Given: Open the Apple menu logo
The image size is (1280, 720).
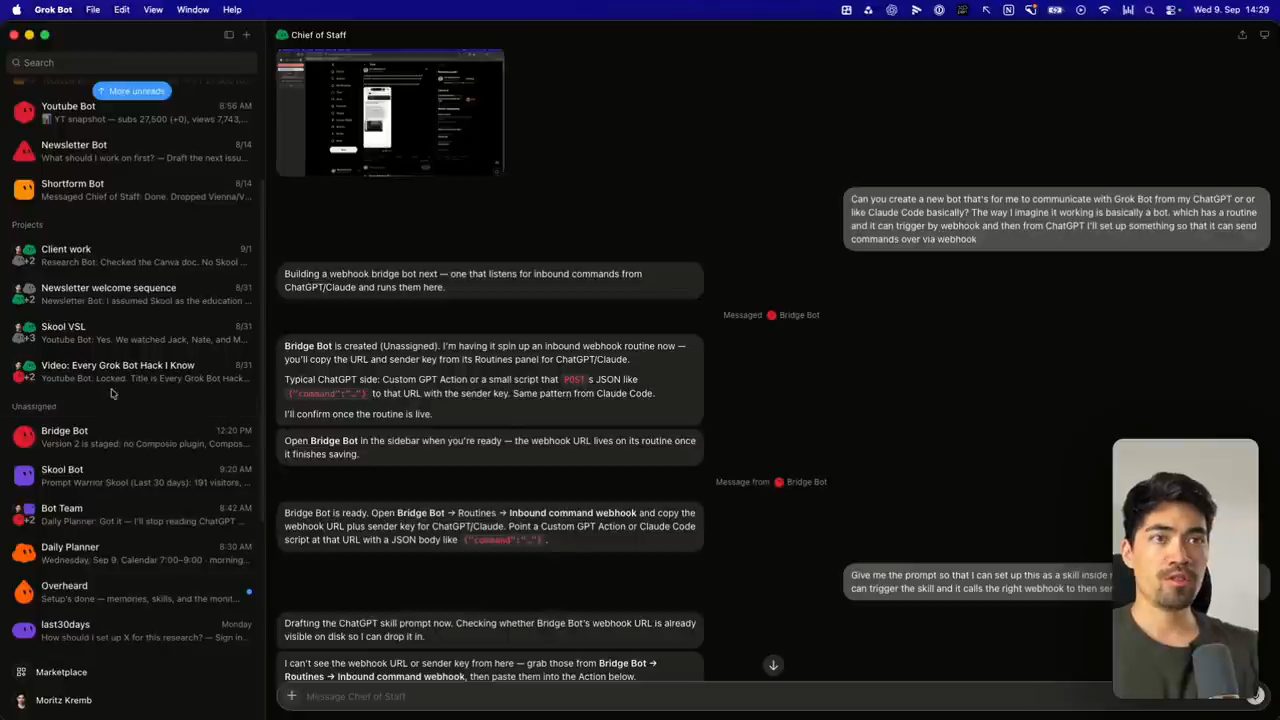Looking at the screenshot, I should pos(16,10).
